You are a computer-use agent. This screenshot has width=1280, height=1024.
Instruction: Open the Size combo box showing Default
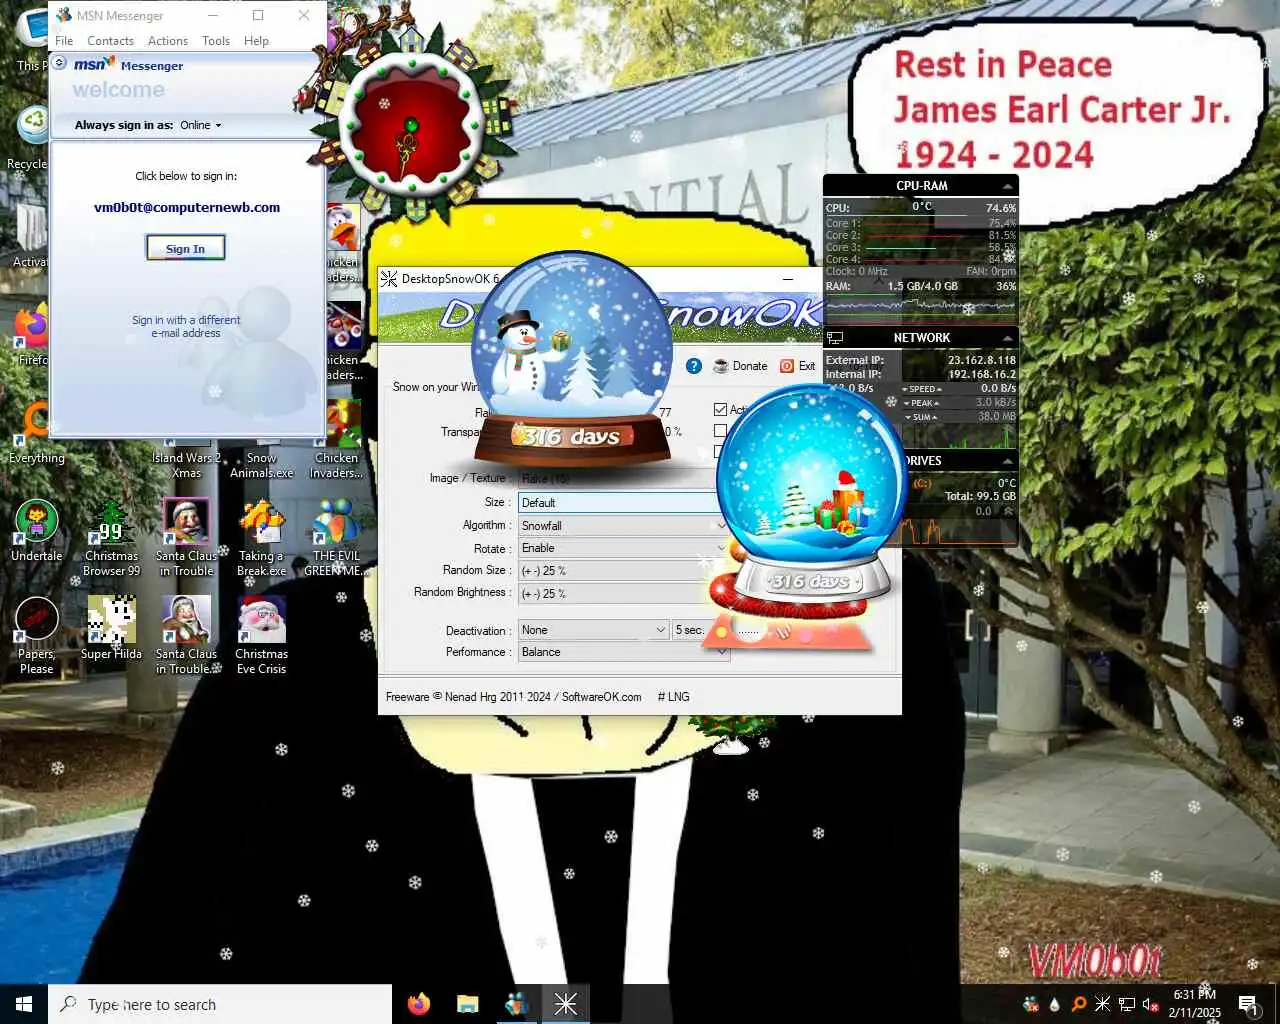click(617, 503)
